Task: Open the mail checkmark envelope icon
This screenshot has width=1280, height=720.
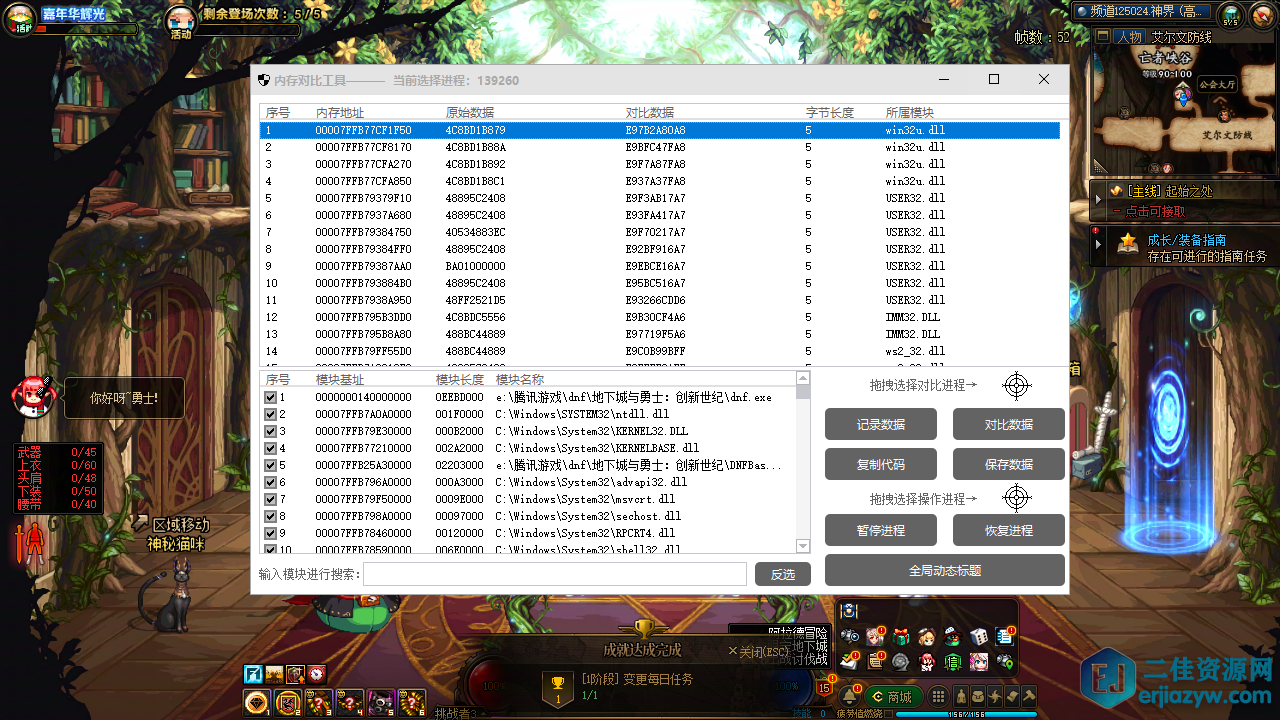Action: click(x=849, y=661)
